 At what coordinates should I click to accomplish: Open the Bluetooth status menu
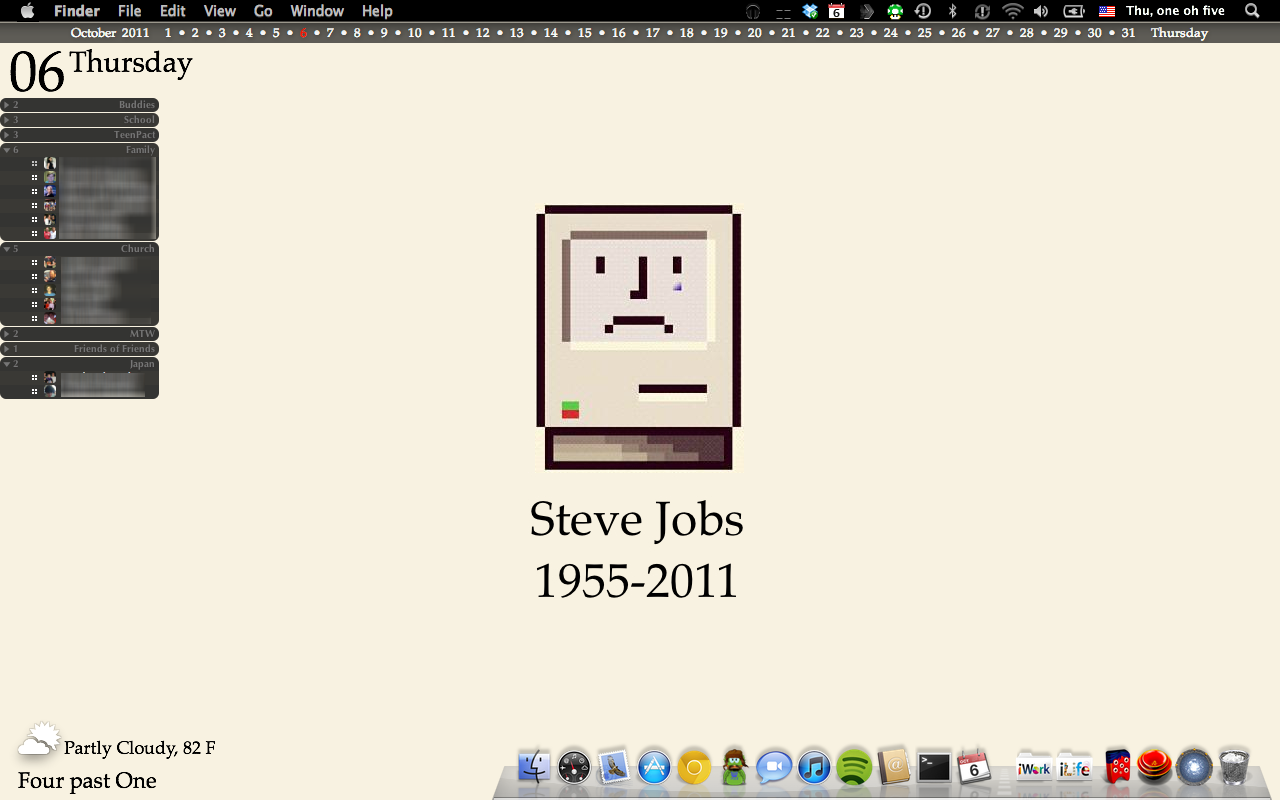coord(953,11)
